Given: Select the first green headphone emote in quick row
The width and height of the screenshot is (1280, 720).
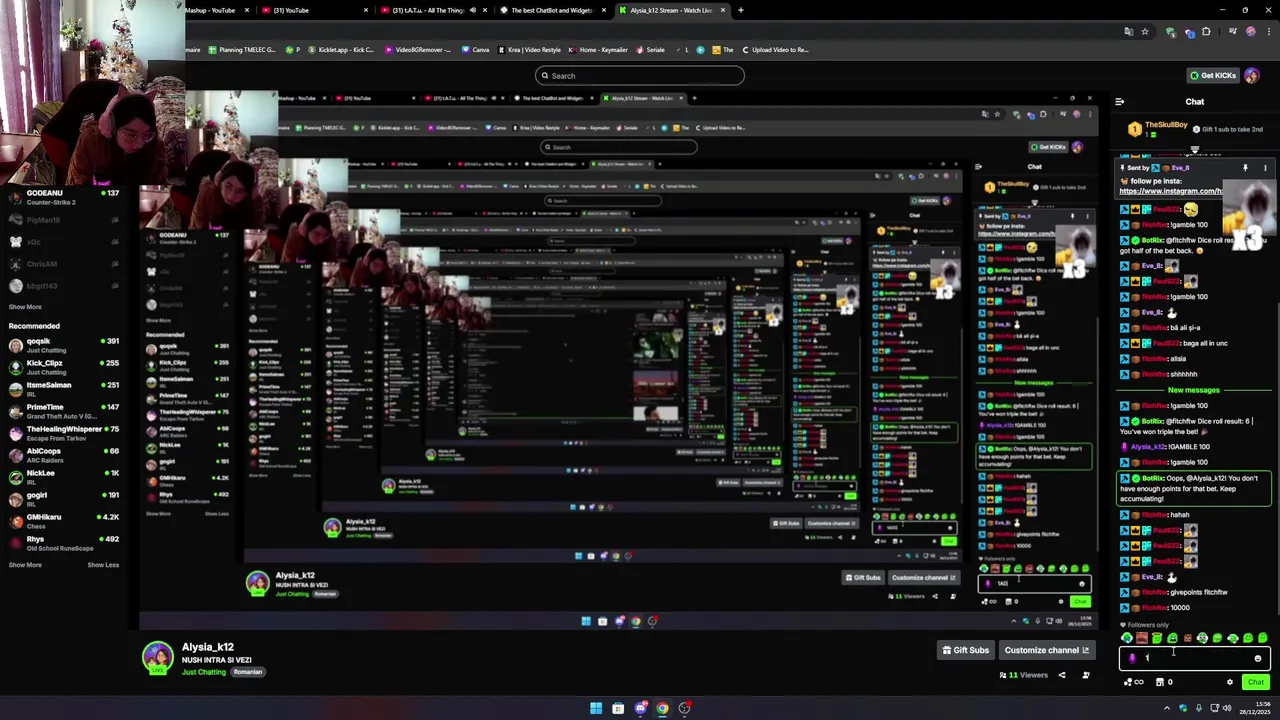Looking at the screenshot, I should click(x=1127, y=638).
